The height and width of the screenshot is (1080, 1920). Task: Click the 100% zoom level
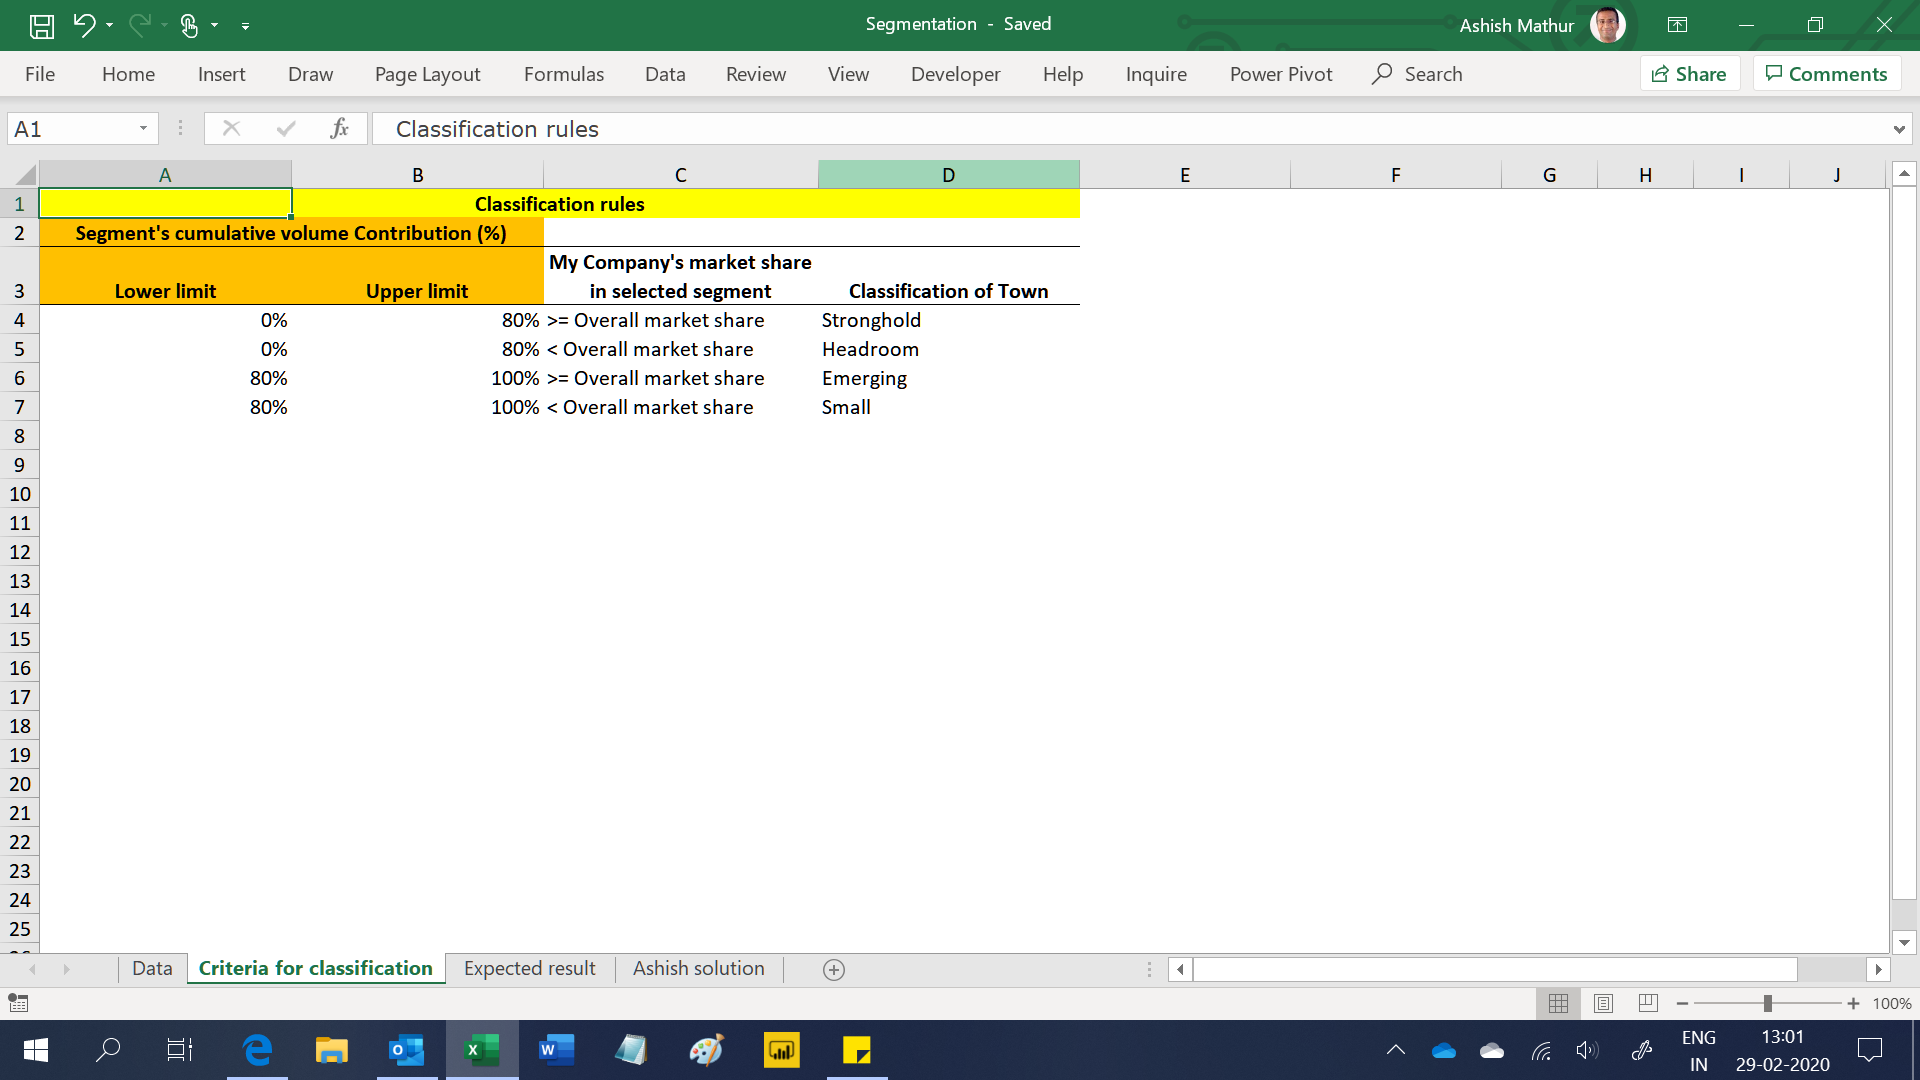click(1891, 1003)
